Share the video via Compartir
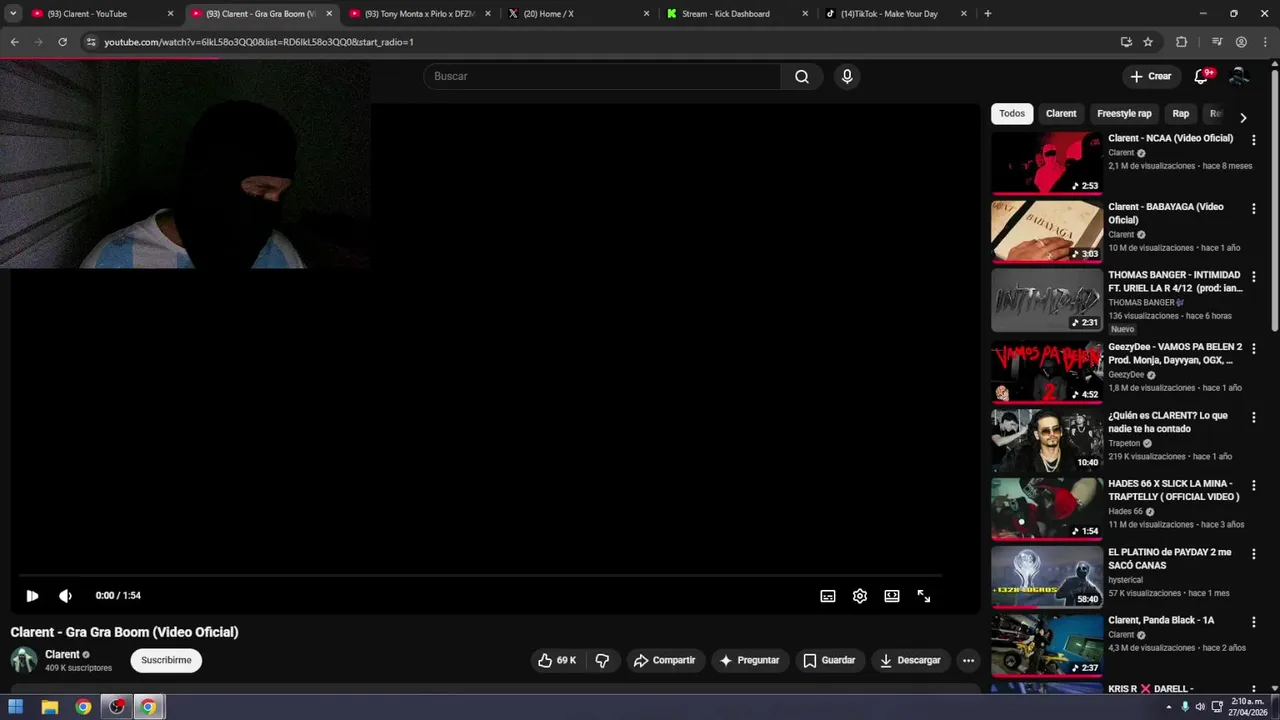 click(x=665, y=660)
